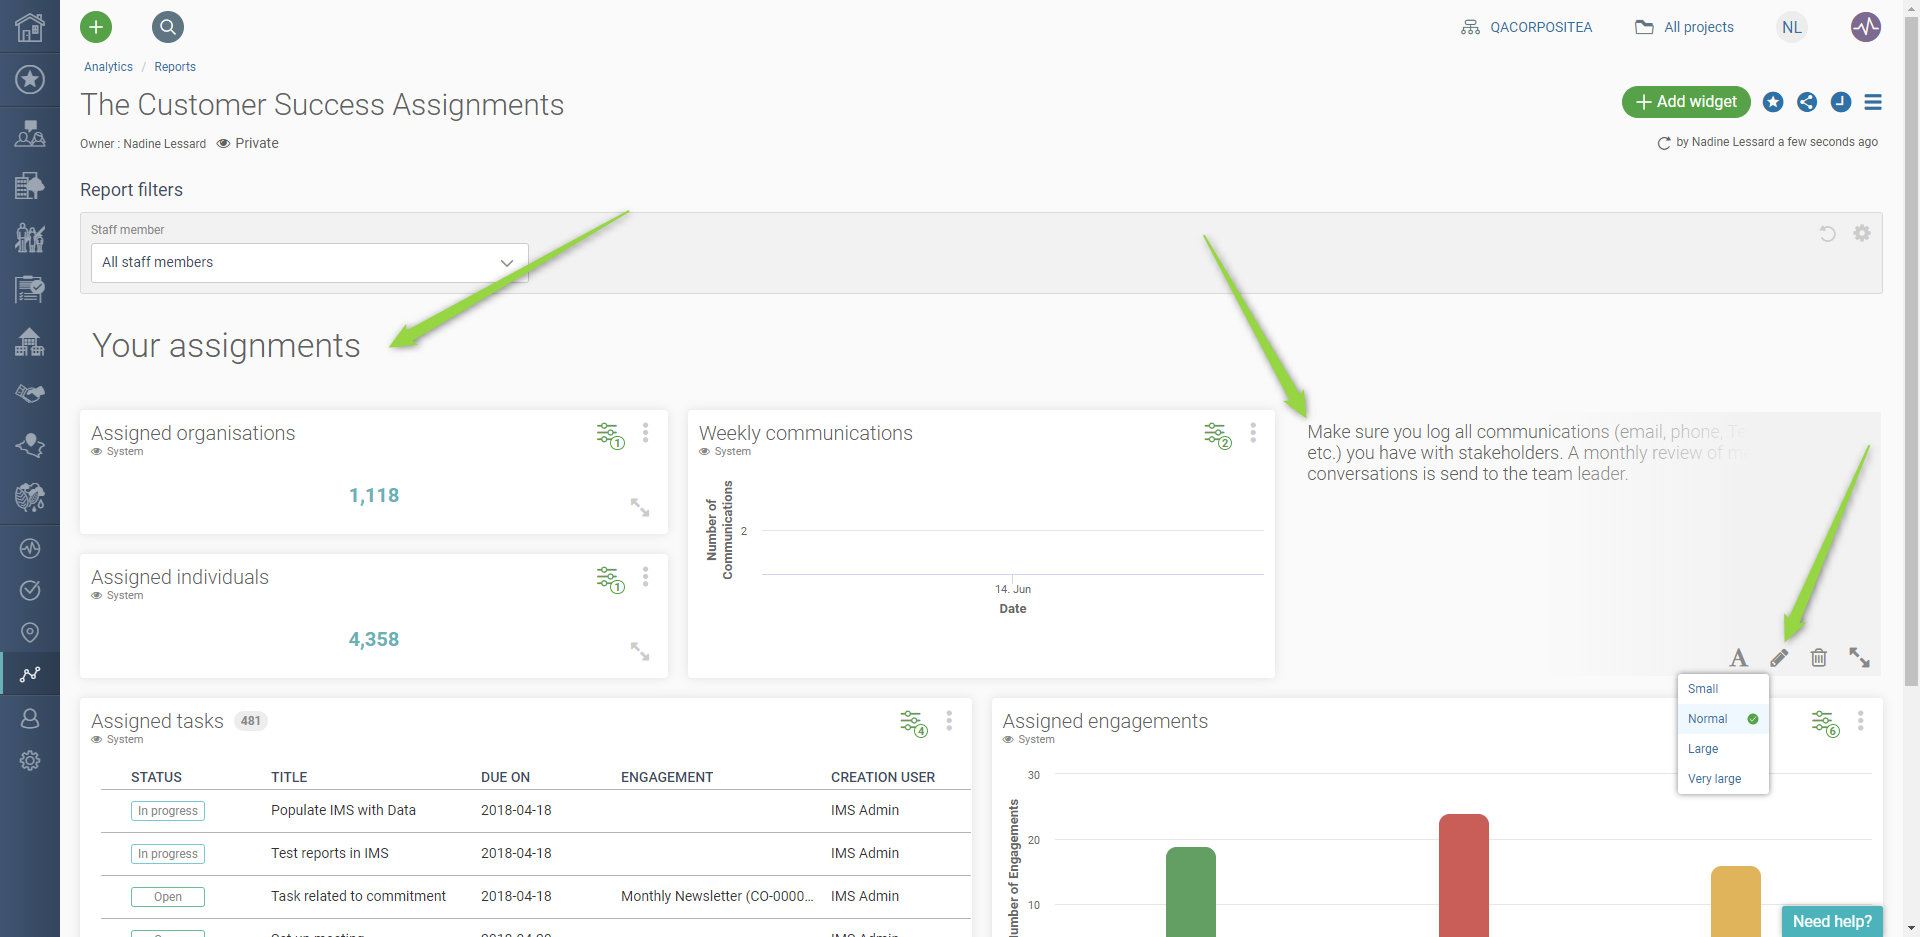Expand the Assigned organisations widget size arrows
This screenshot has width=1920, height=937.
pos(640,507)
